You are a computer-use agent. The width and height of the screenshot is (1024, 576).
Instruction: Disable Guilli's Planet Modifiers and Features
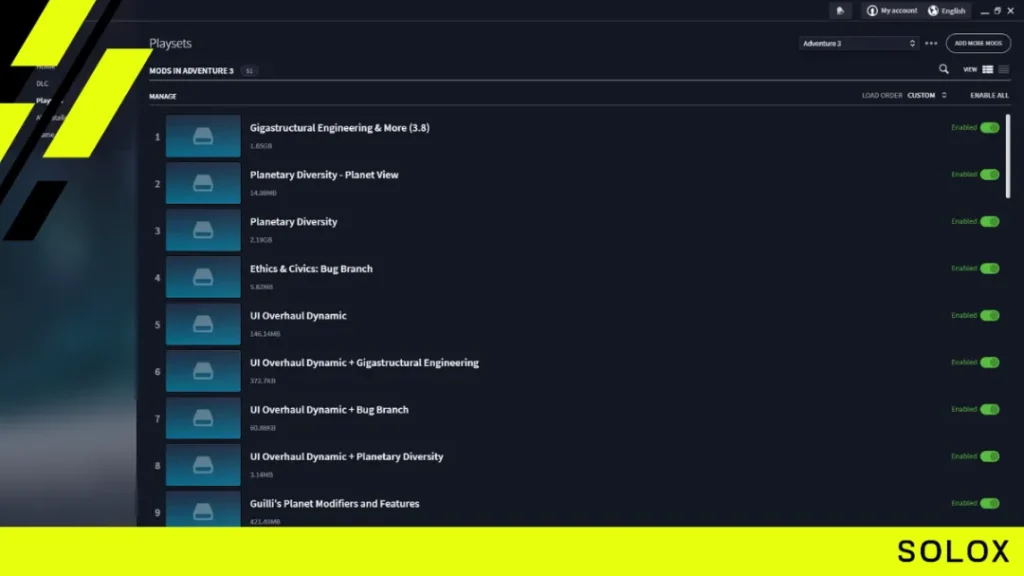tap(989, 504)
